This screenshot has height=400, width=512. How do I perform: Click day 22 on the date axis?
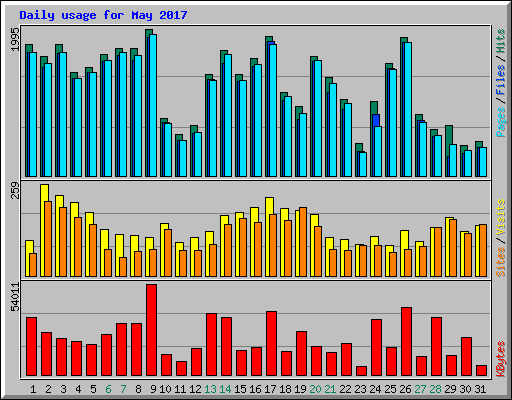click(x=345, y=389)
